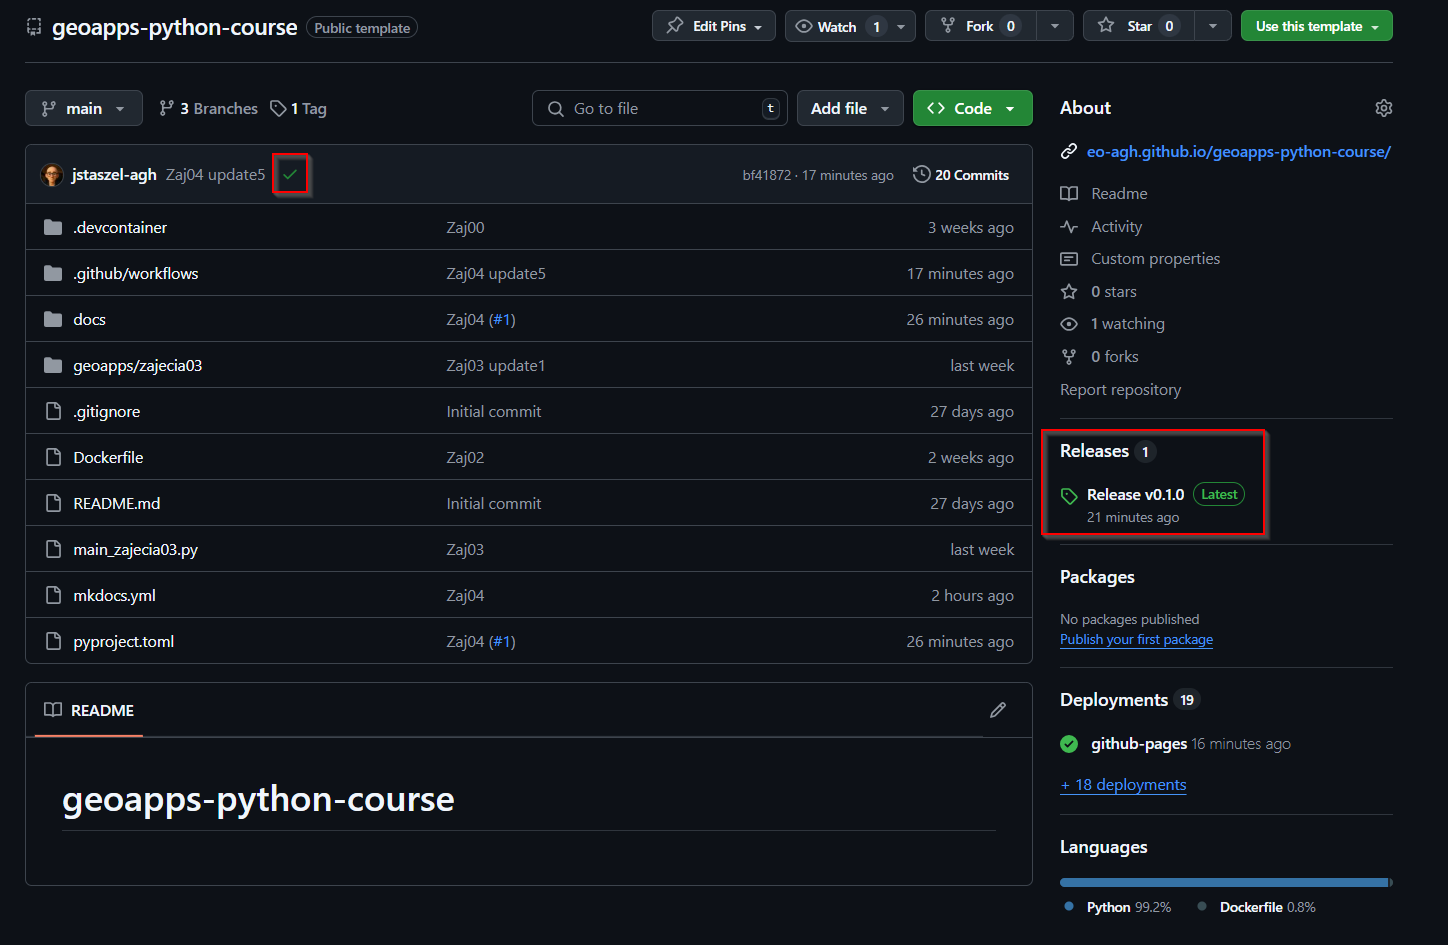Open the 0 stars link
This screenshot has height=945, width=1448.
tap(1114, 292)
